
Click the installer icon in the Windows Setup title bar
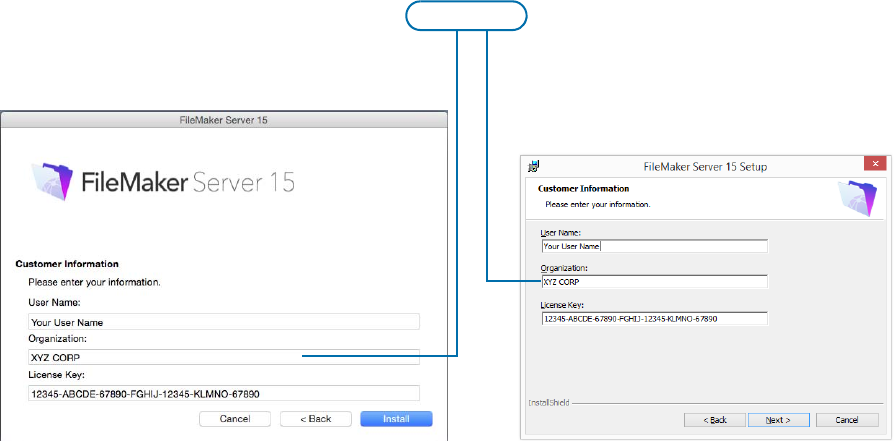(x=534, y=166)
